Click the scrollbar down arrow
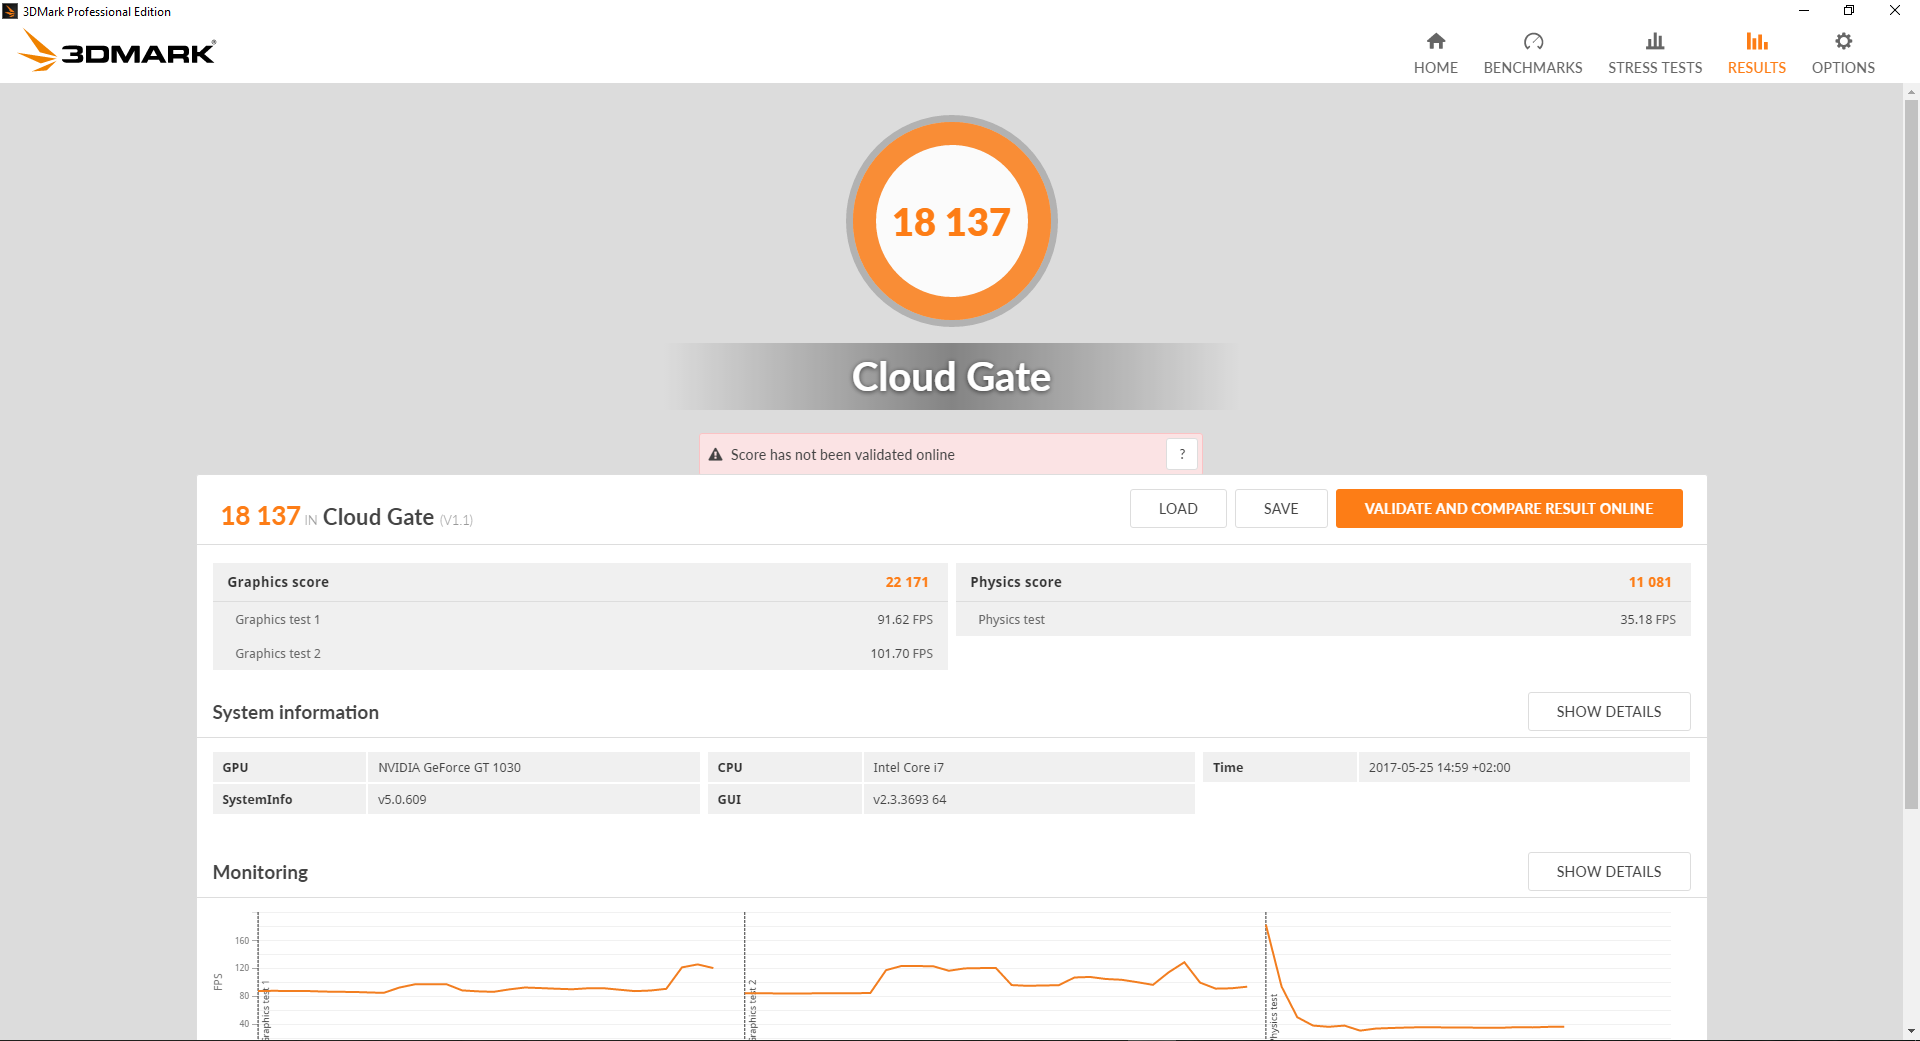 [x=1911, y=1031]
